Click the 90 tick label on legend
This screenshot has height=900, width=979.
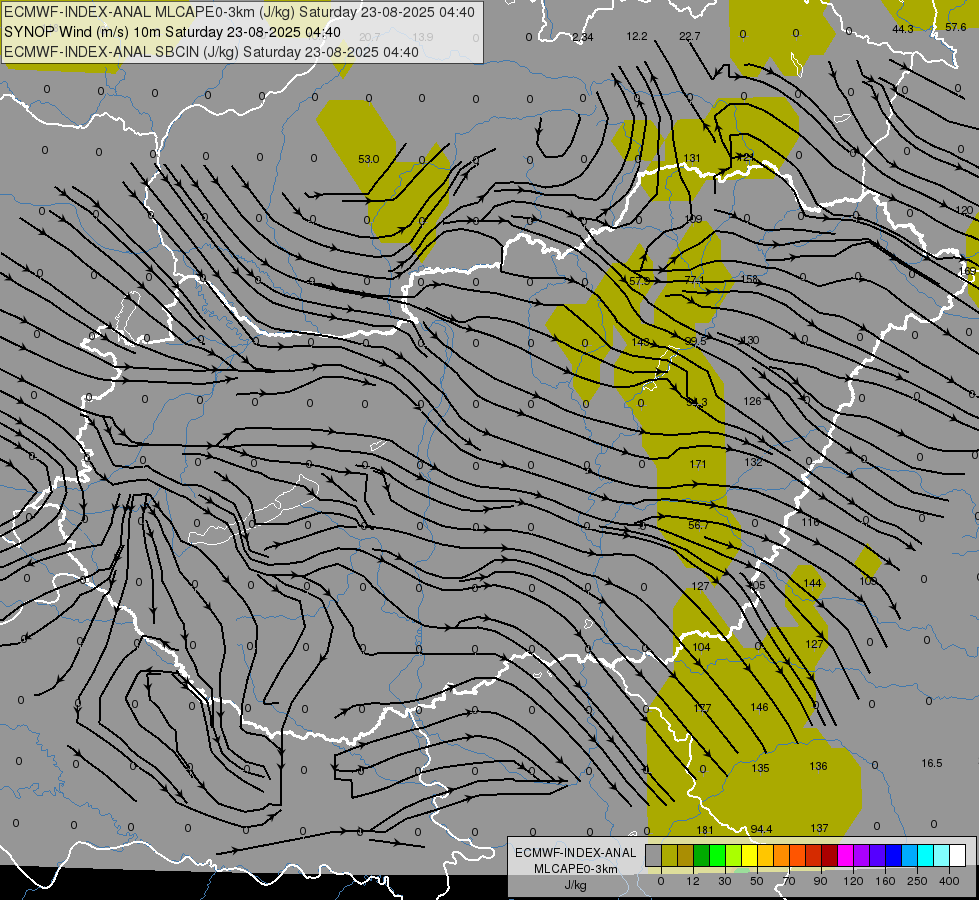[x=820, y=881]
